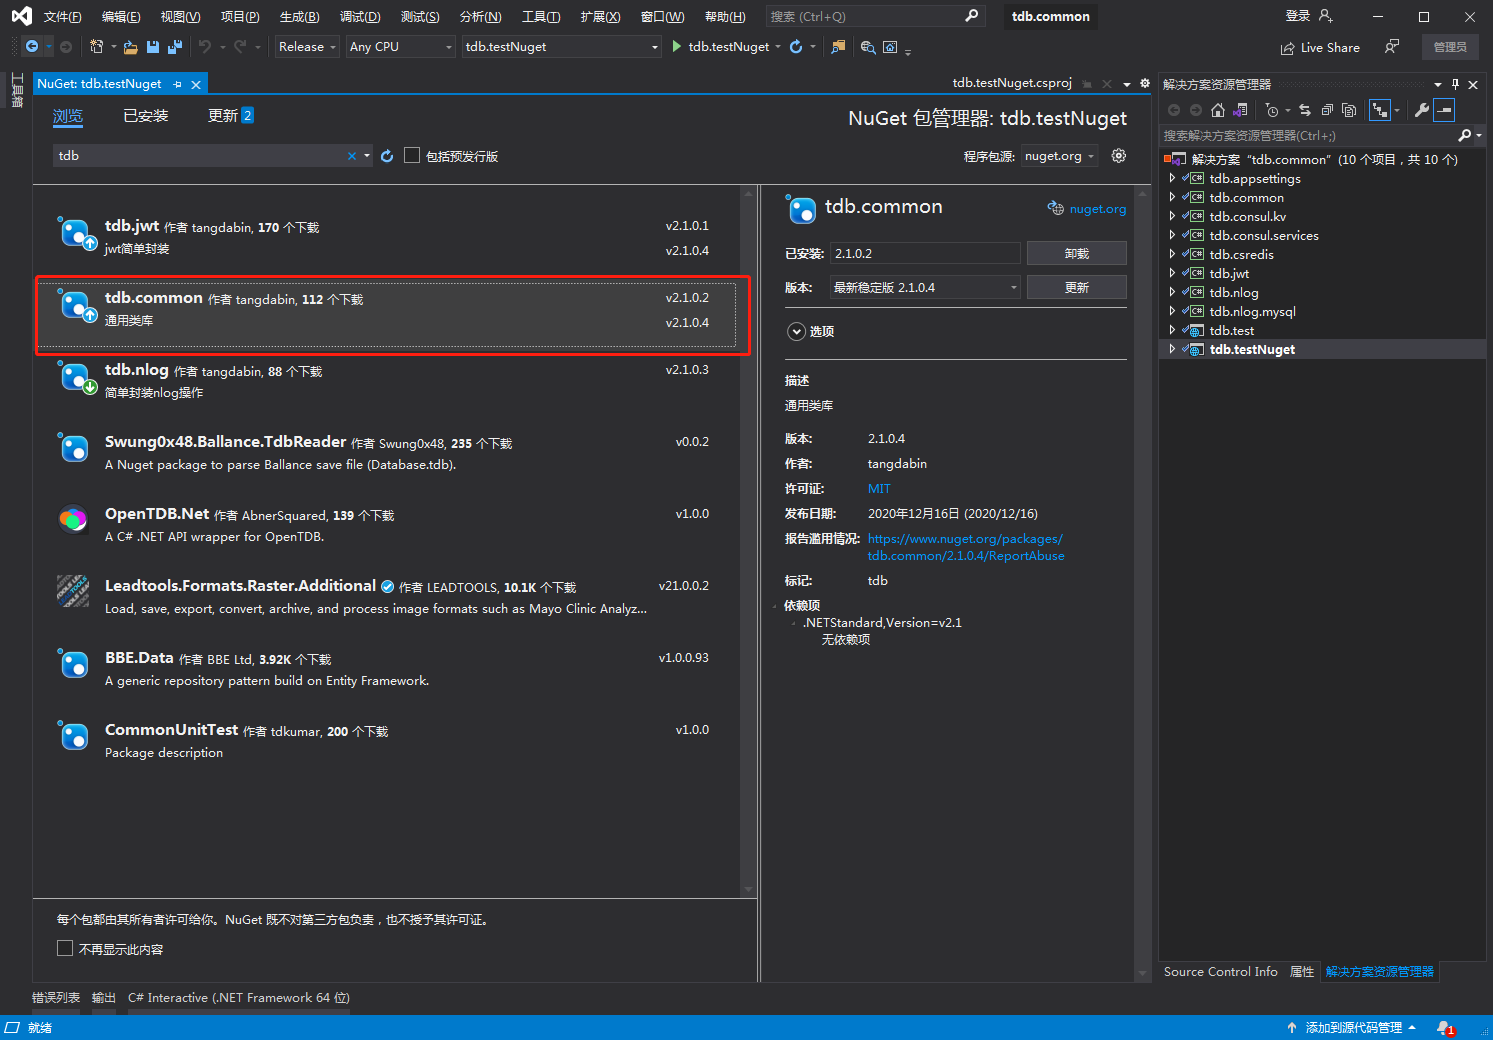This screenshot has width=1493, height=1040.
Task: Click Home icon in Solution Explorer toolbar
Action: [x=1218, y=110]
